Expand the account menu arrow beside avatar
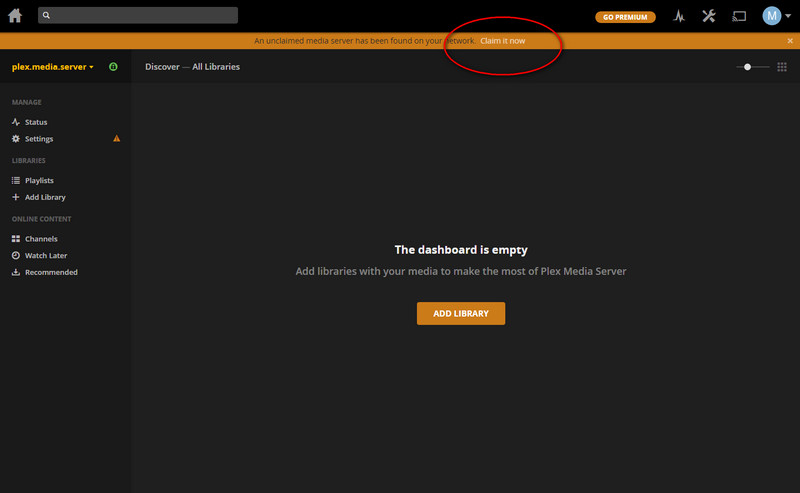 tap(788, 16)
